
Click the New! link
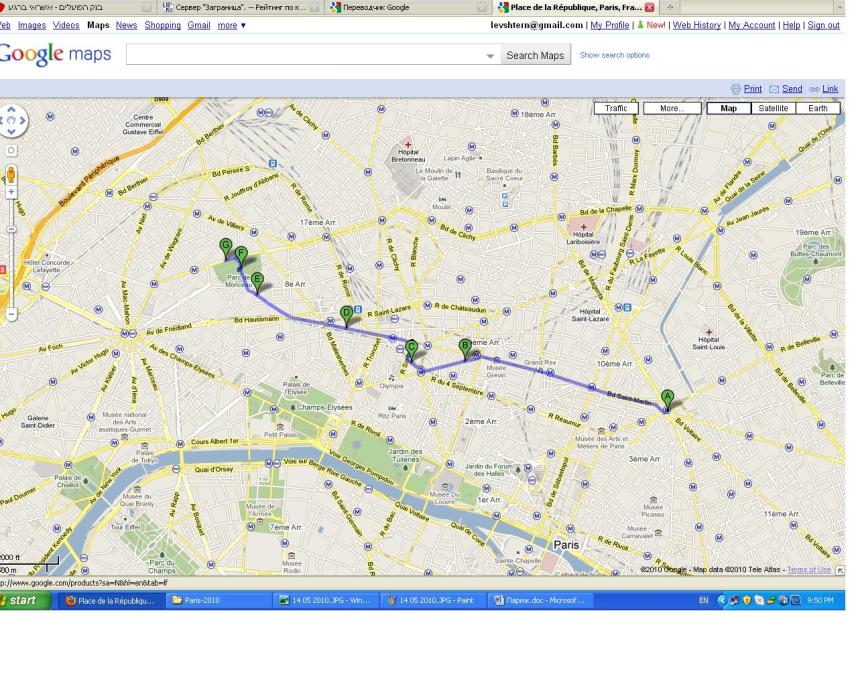[x=656, y=25]
